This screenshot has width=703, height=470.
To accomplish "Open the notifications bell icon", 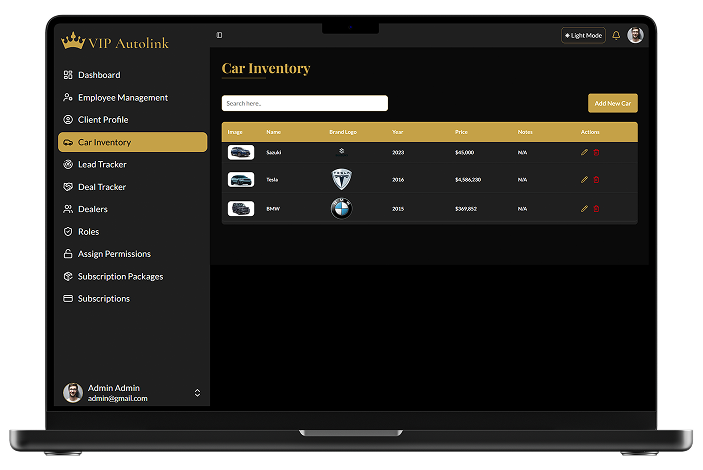I will coord(616,35).
